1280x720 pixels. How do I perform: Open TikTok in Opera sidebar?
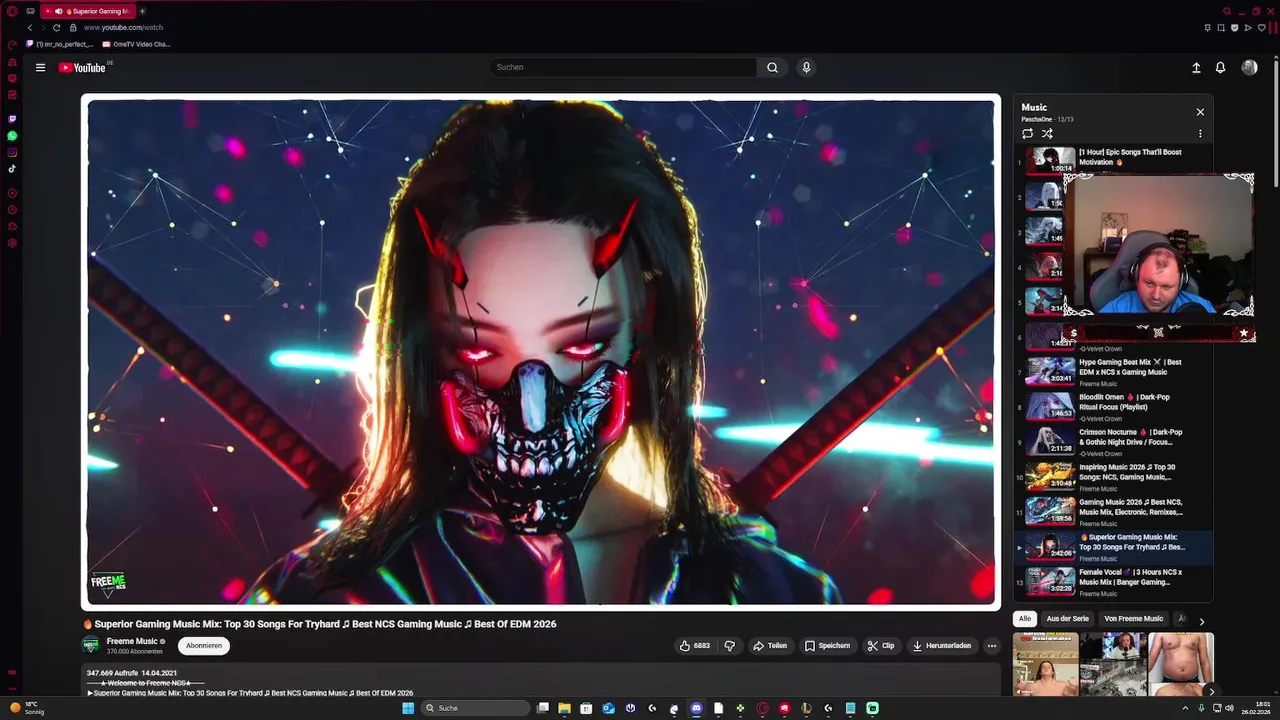12,169
